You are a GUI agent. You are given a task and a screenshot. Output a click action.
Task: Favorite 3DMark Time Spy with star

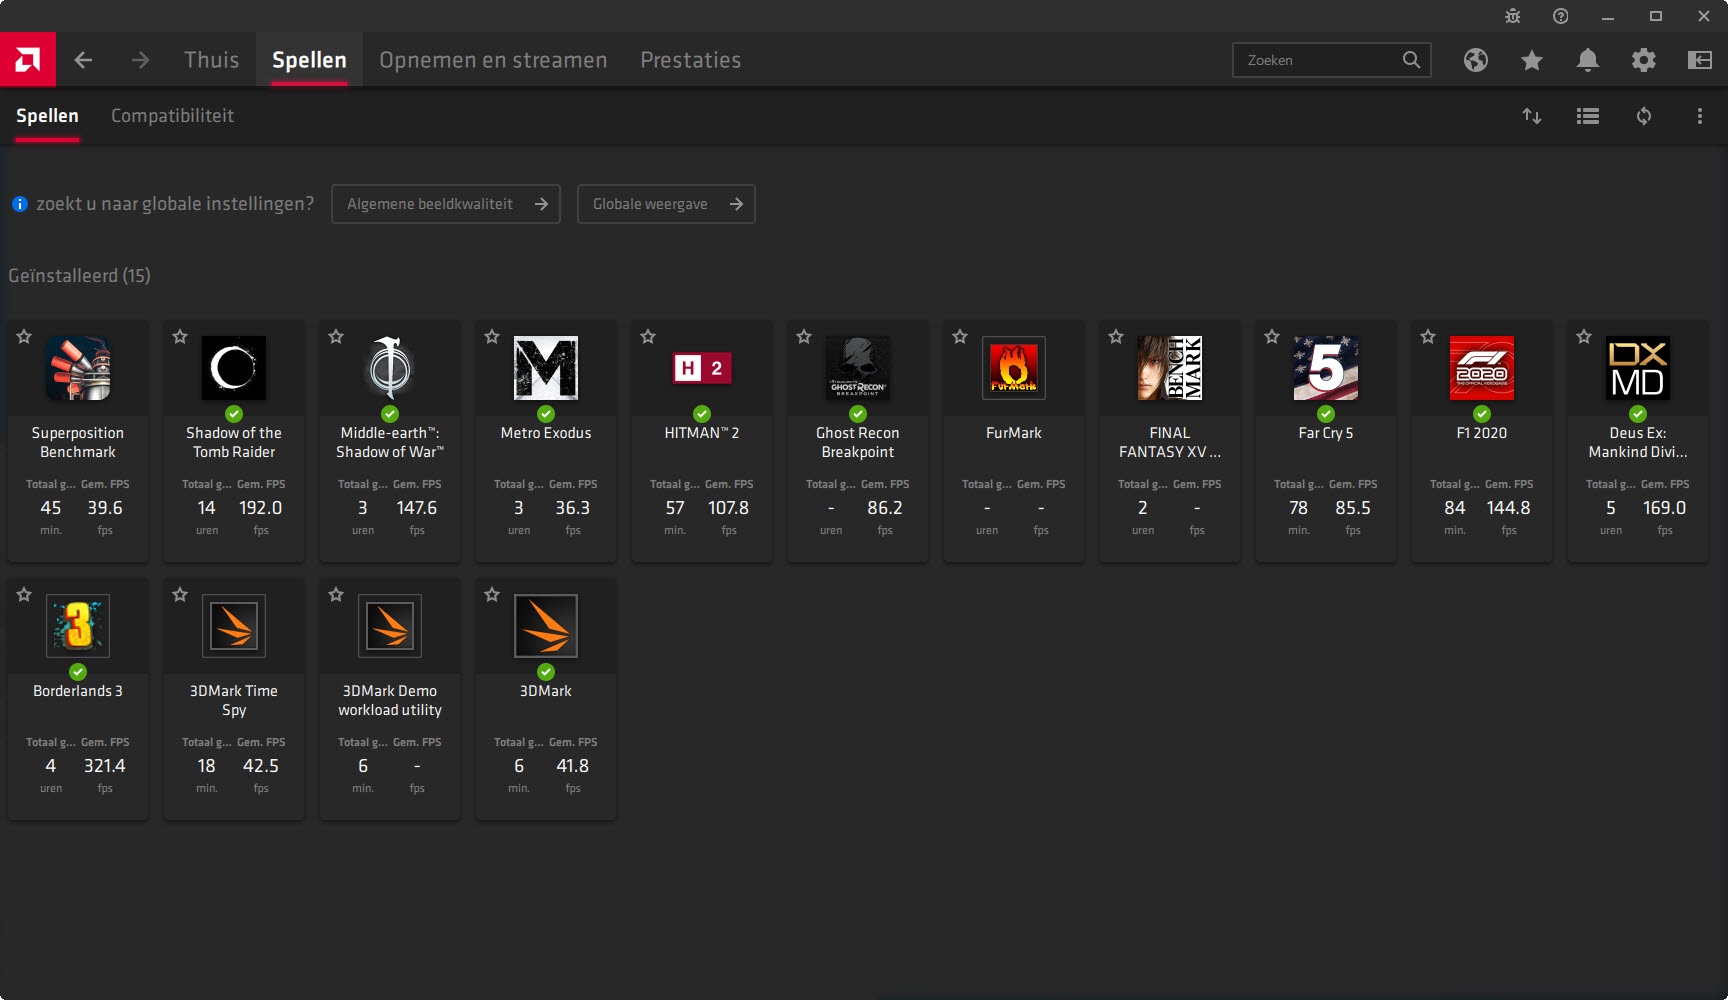pyautogui.click(x=180, y=595)
